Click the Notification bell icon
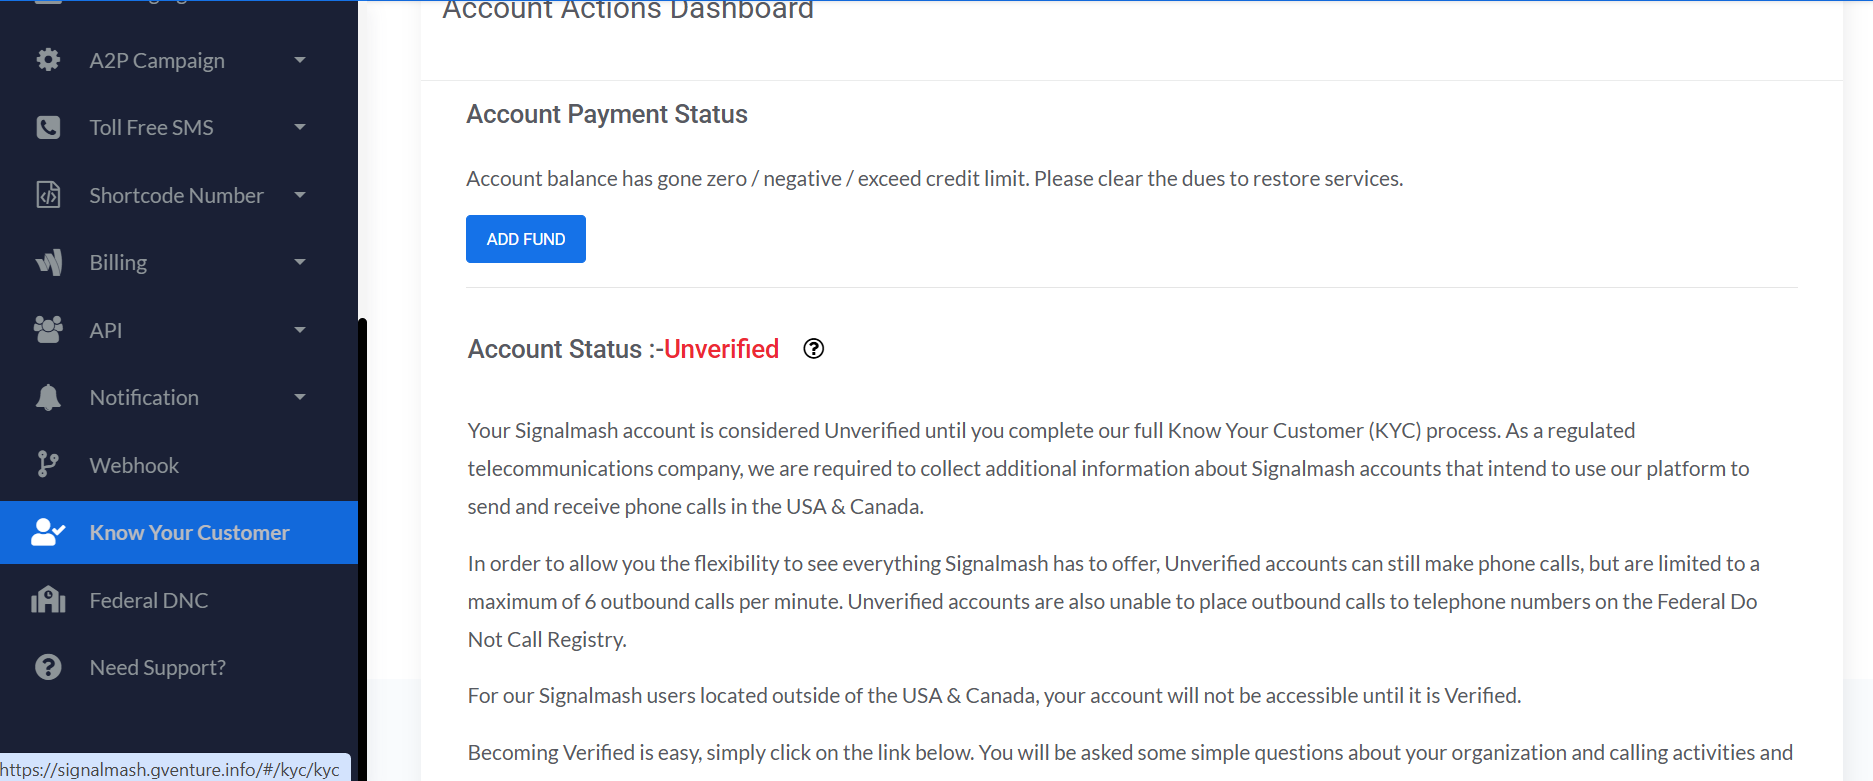 click(x=48, y=397)
